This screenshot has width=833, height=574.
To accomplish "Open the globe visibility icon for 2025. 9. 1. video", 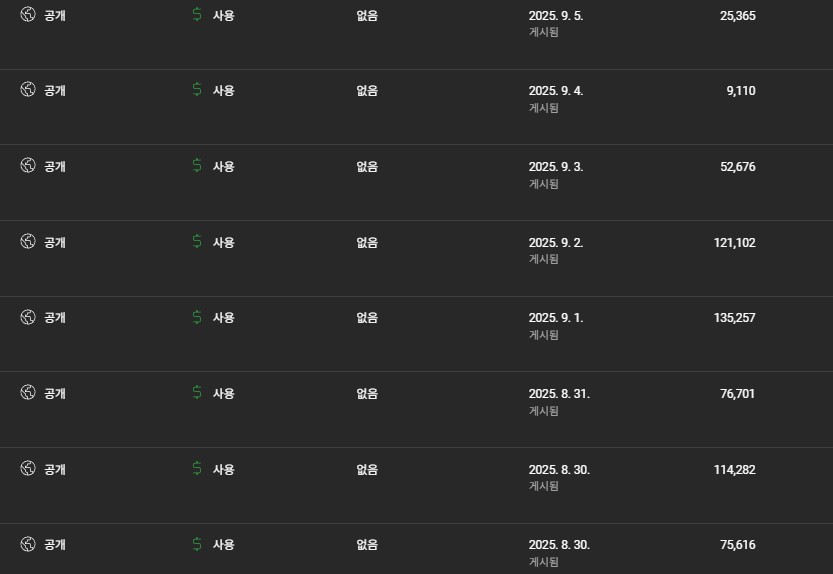I will 28,317.
